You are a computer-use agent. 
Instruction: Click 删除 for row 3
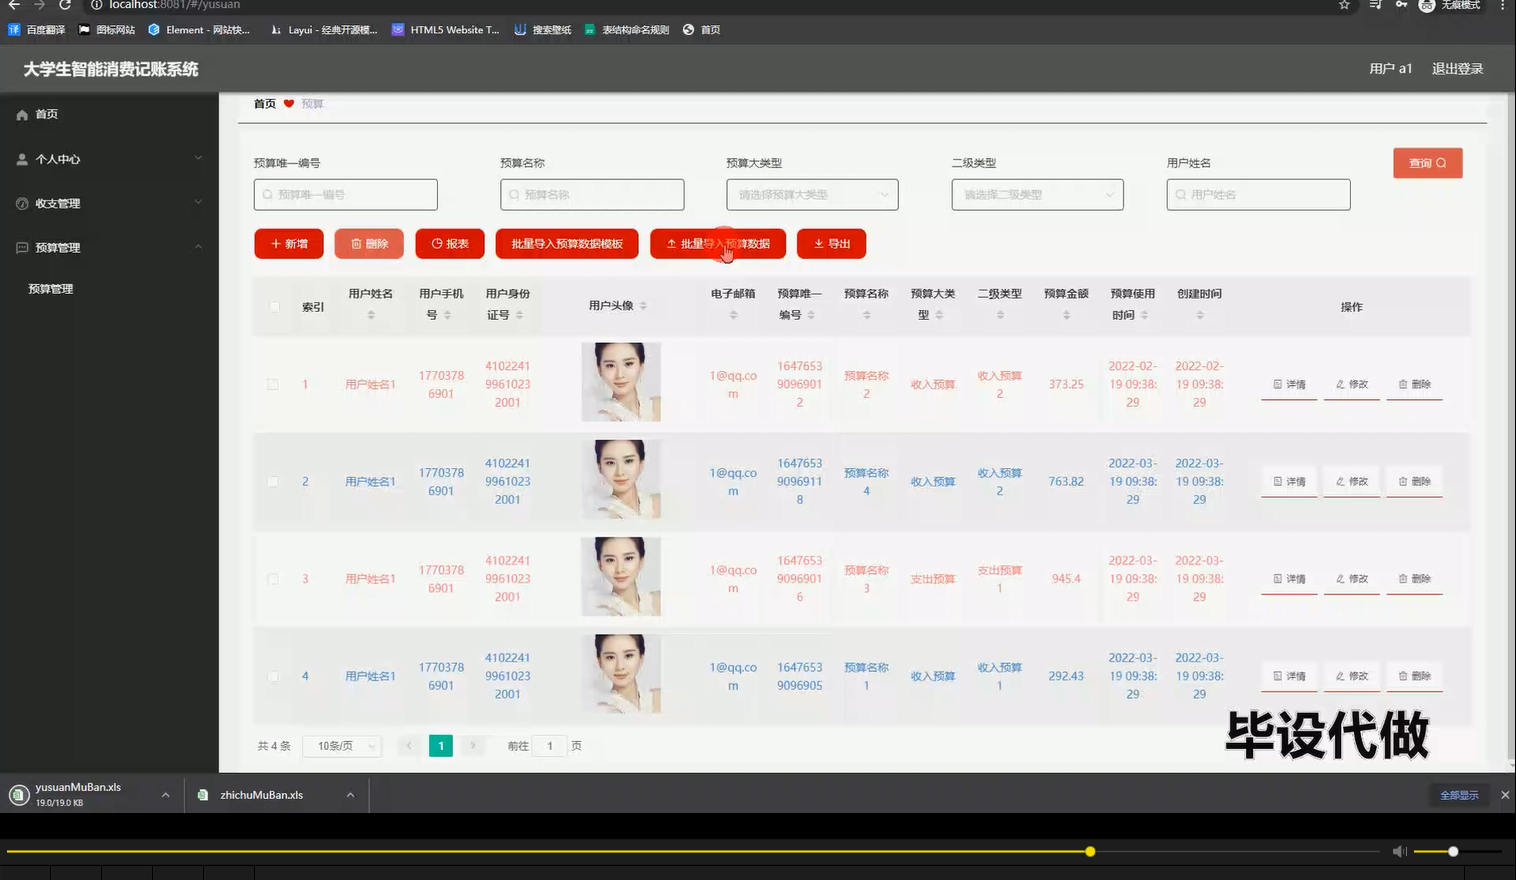point(1414,579)
